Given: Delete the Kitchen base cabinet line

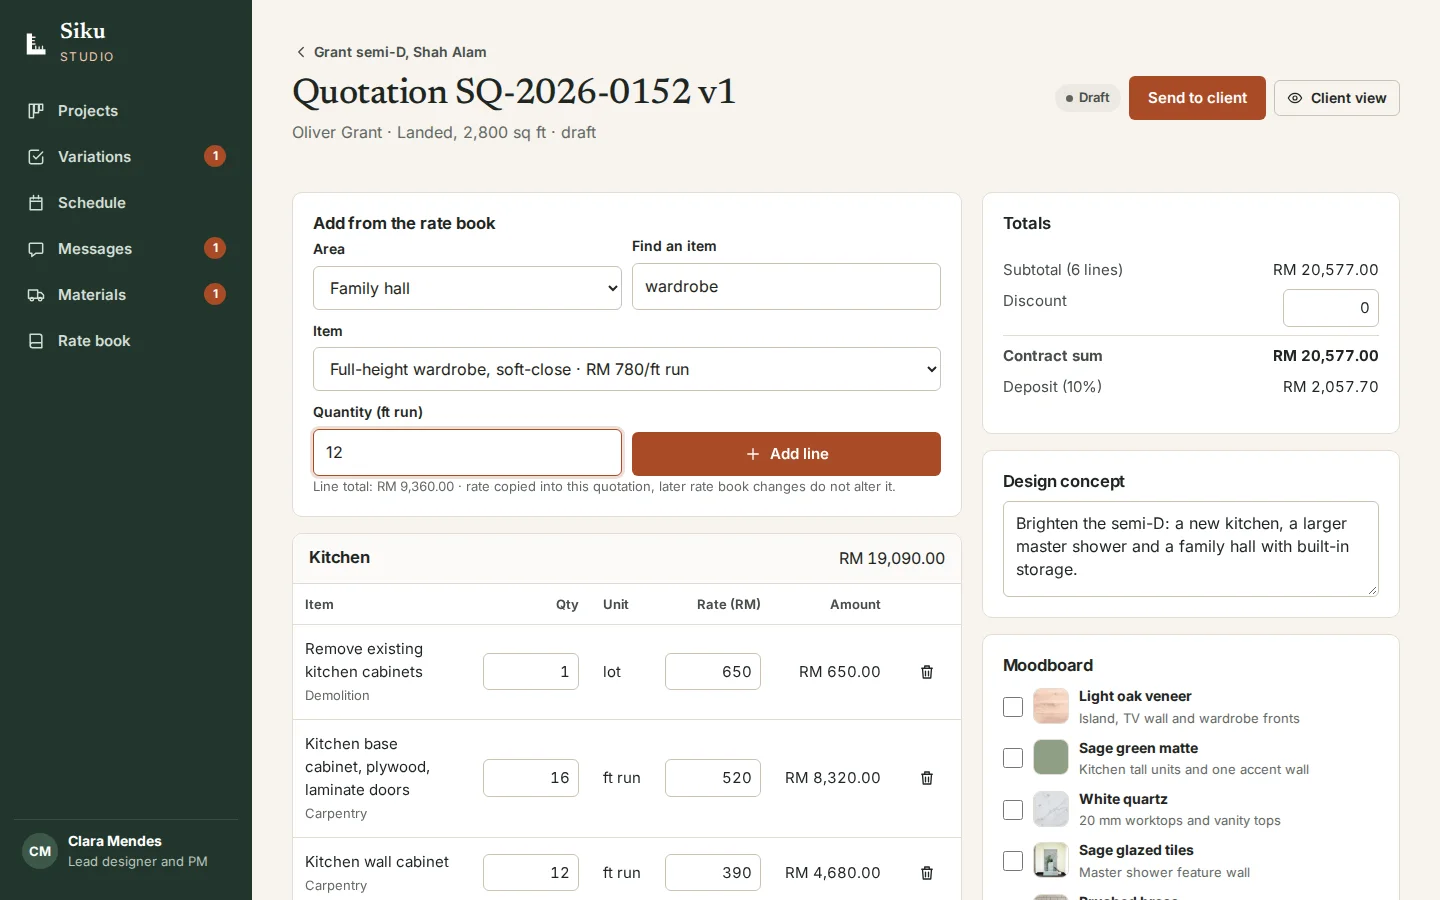Looking at the screenshot, I should coord(927,778).
